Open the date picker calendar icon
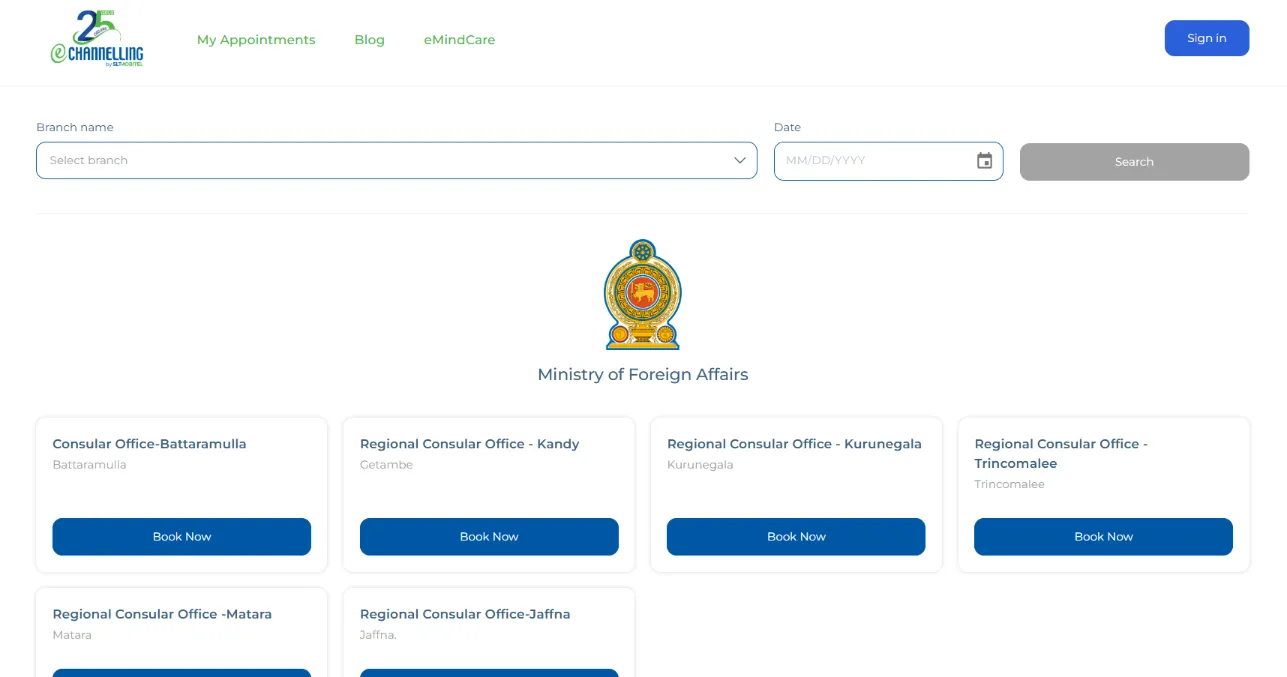This screenshot has height=677, width=1287. coord(984,161)
